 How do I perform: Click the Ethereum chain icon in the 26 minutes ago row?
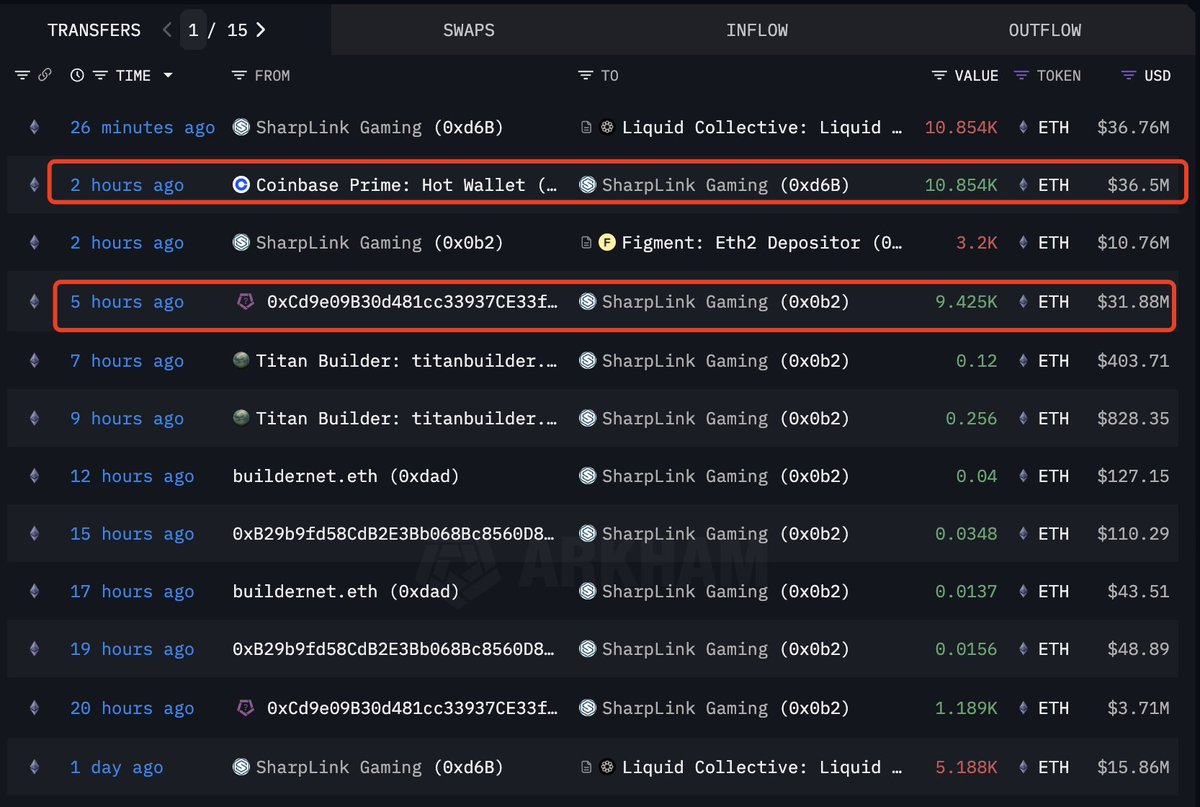click(35, 127)
